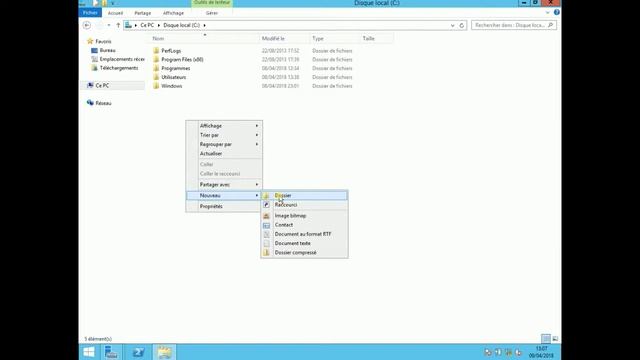Click the taskbar clock and date
Image resolution: width=640 pixels, height=360 pixels.
click(x=541, y=352)
